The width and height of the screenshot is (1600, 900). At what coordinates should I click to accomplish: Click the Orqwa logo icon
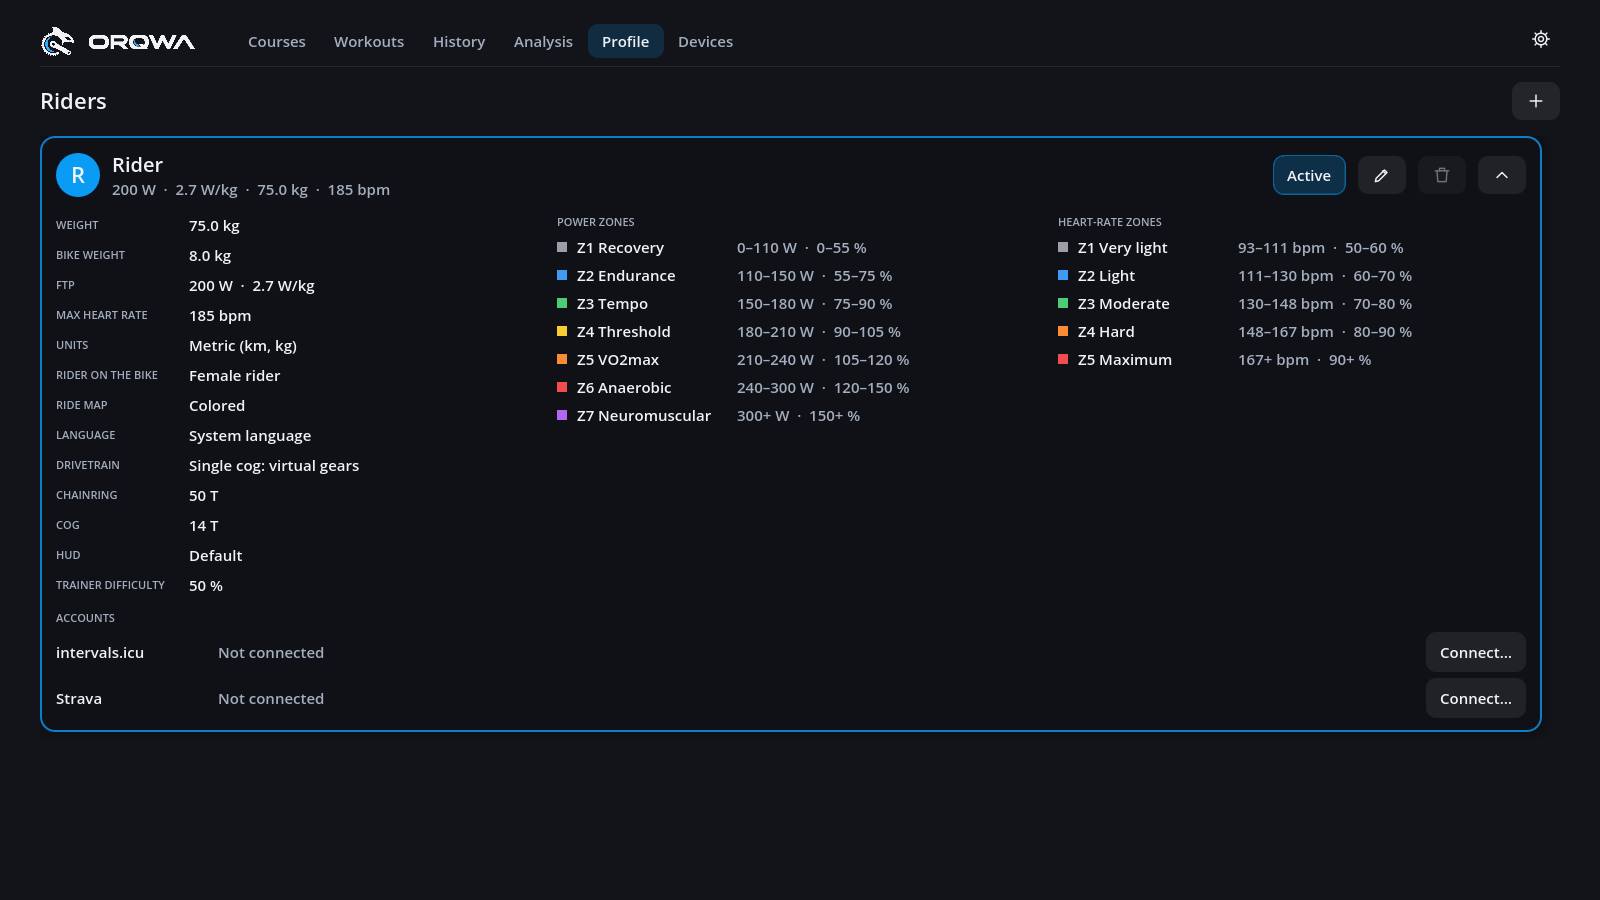click(x=57, y=41)
